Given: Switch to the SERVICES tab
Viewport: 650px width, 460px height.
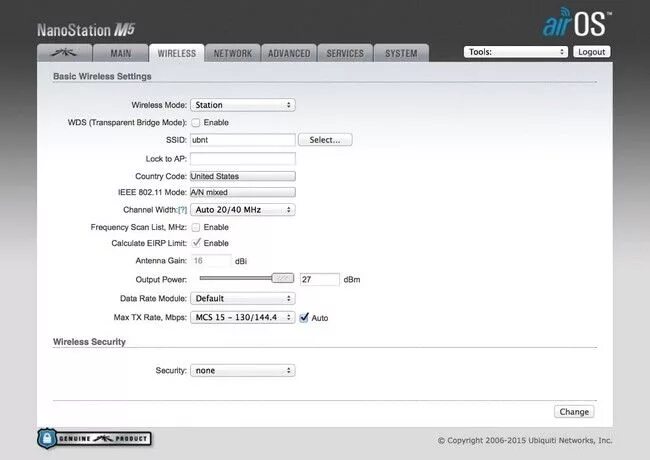Looking at the screenshot, I should pos(345,53).
